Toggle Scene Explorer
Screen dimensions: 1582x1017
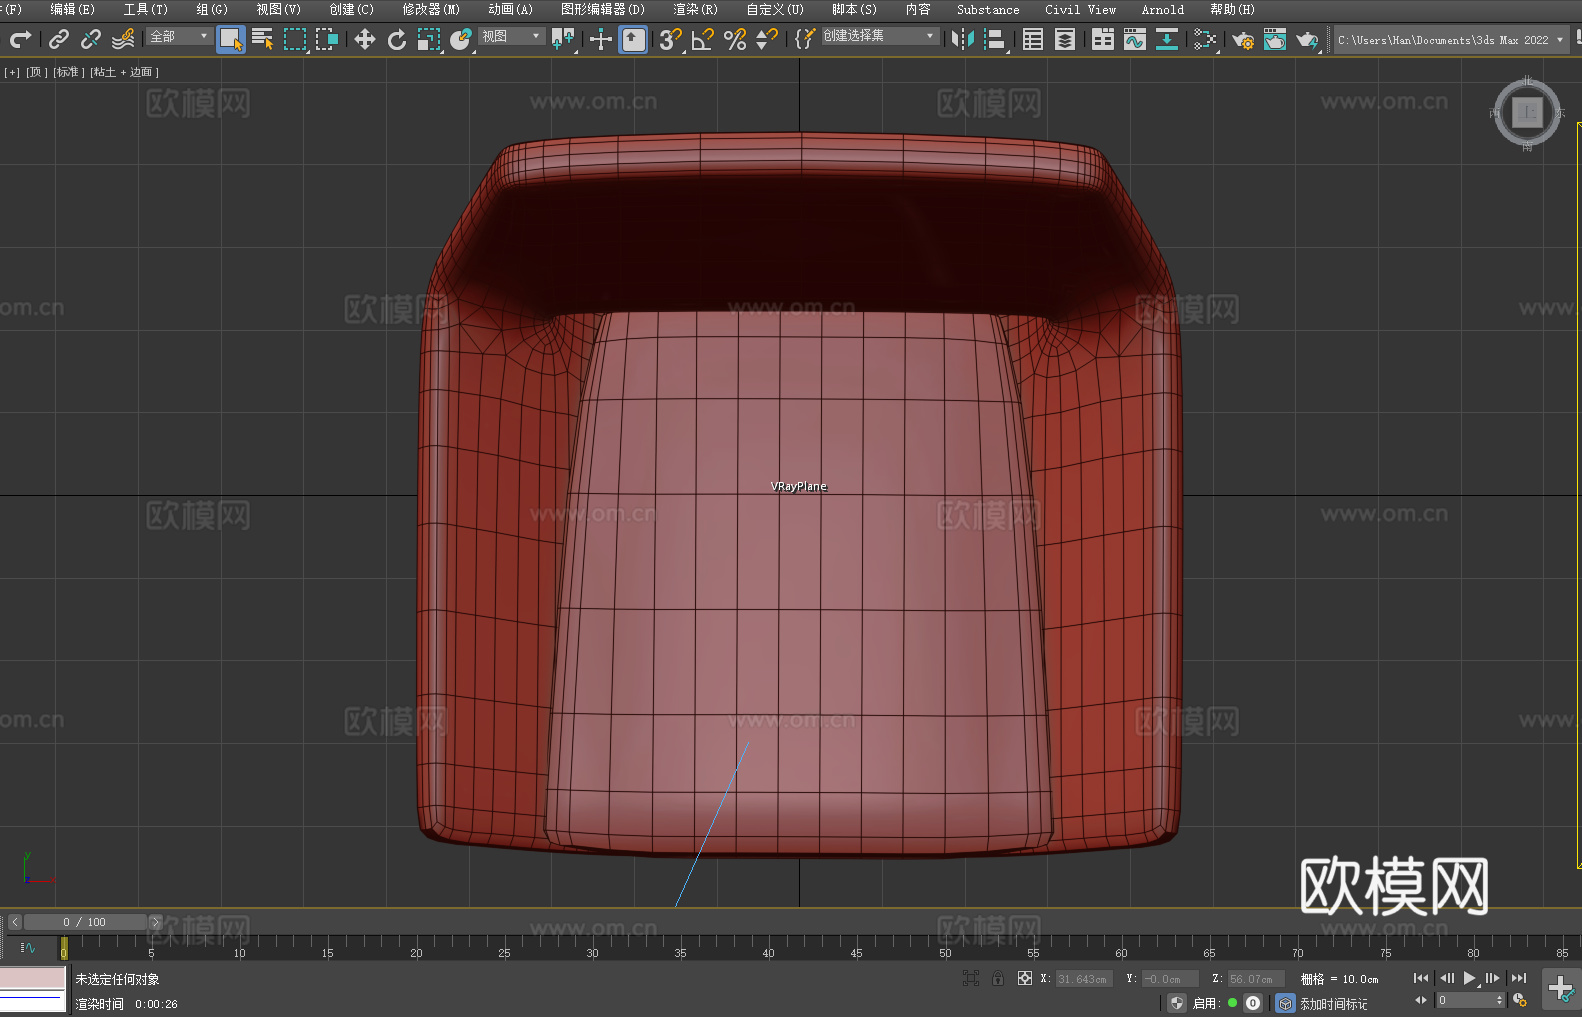(x=1033, y=39)
